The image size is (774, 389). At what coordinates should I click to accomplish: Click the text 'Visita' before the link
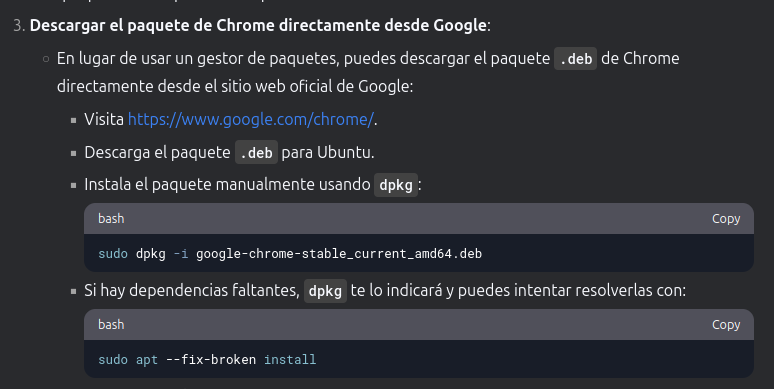tap(104, 119)
